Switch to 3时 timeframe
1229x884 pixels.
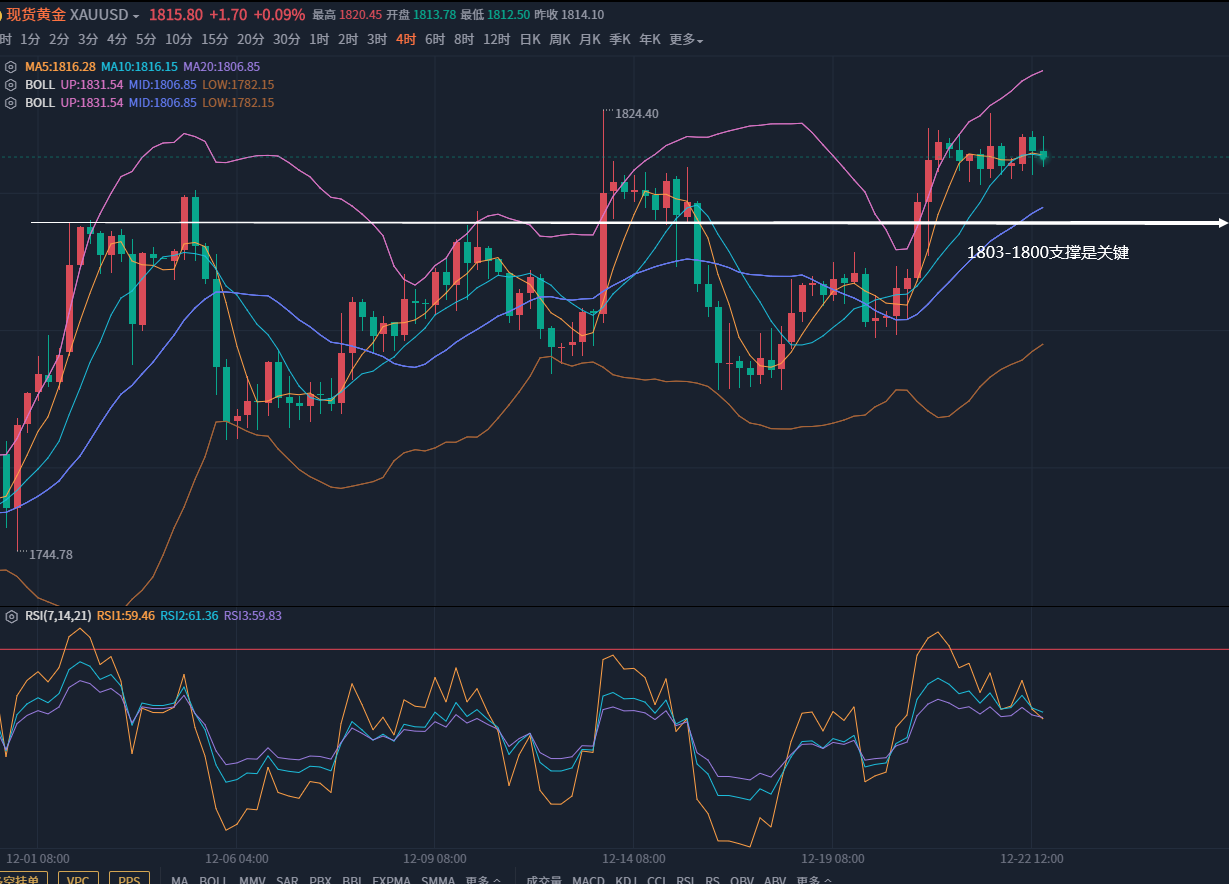pyautogui.click(x=377, y=40)
